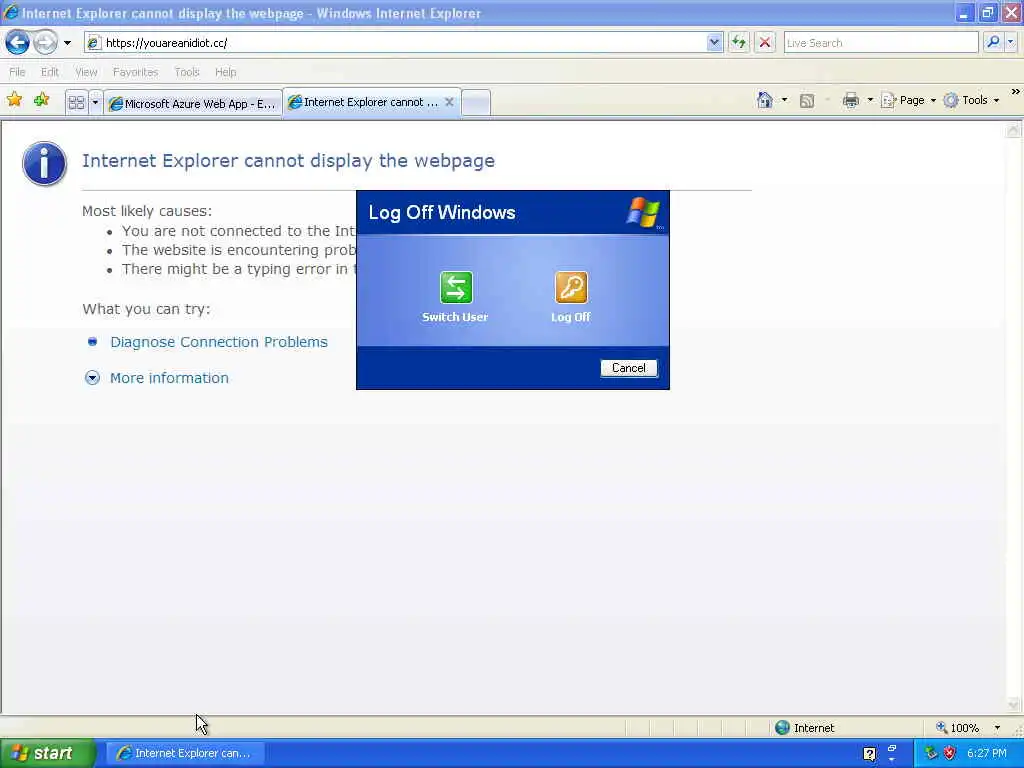Click the 6:27 PM clock

987,754
